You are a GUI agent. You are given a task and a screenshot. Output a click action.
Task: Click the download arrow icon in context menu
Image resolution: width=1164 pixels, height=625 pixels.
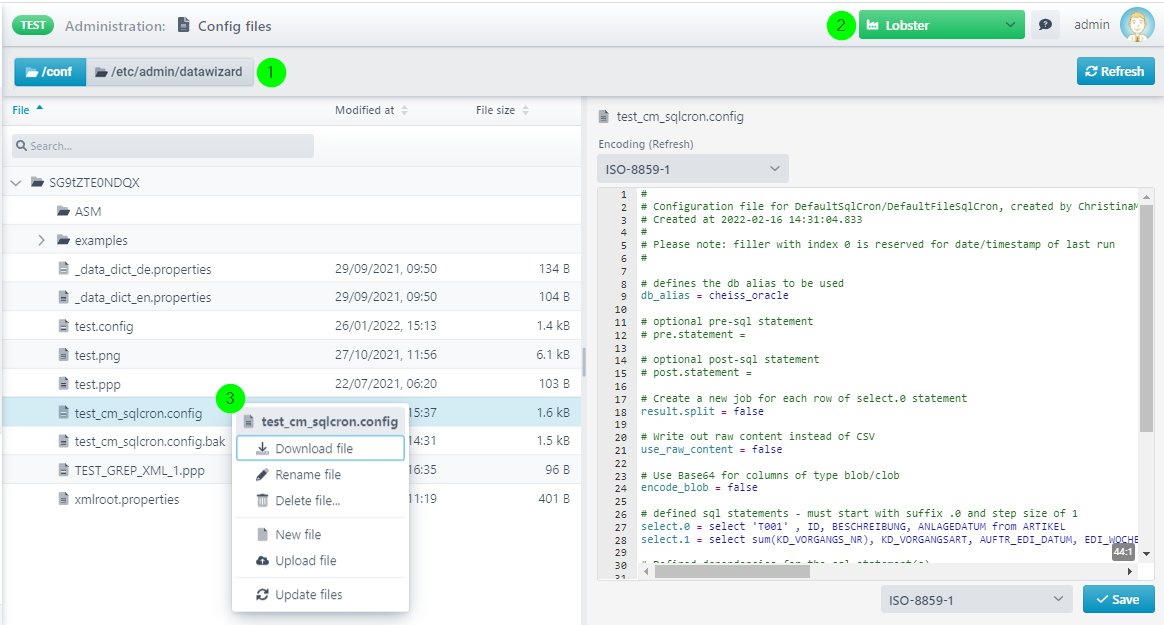(262, 448)
